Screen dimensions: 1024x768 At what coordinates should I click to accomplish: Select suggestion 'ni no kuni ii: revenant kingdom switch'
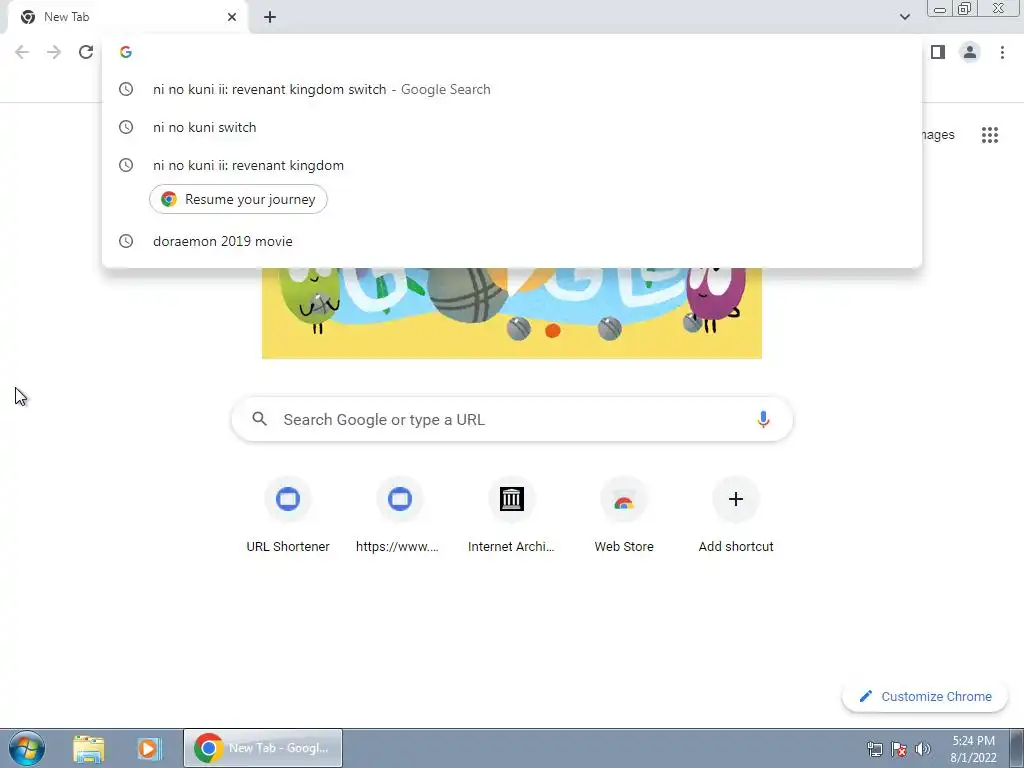512,89
